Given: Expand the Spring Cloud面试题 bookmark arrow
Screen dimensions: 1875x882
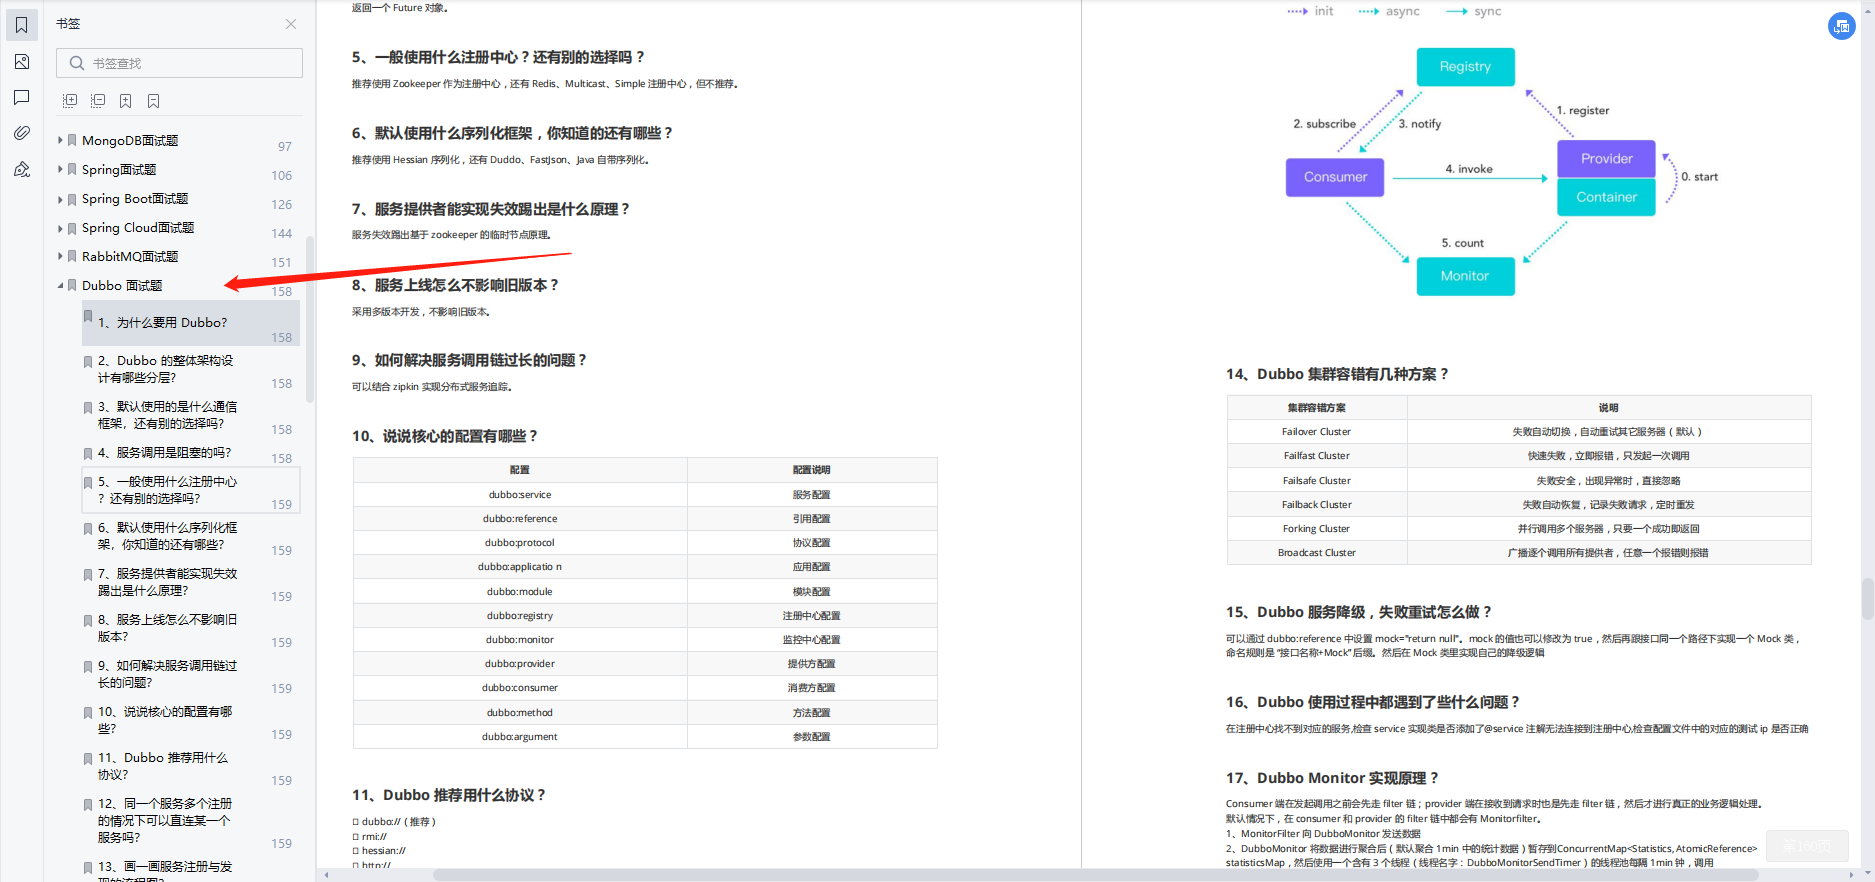Looking at the screenshot, I should click(60, 227).
